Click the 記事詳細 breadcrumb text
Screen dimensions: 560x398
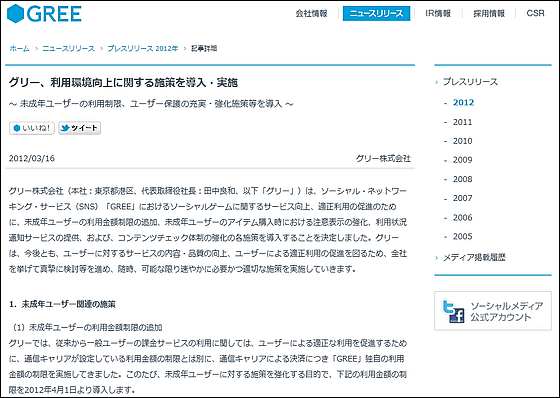pyautogui.click(x=204, y=48)
